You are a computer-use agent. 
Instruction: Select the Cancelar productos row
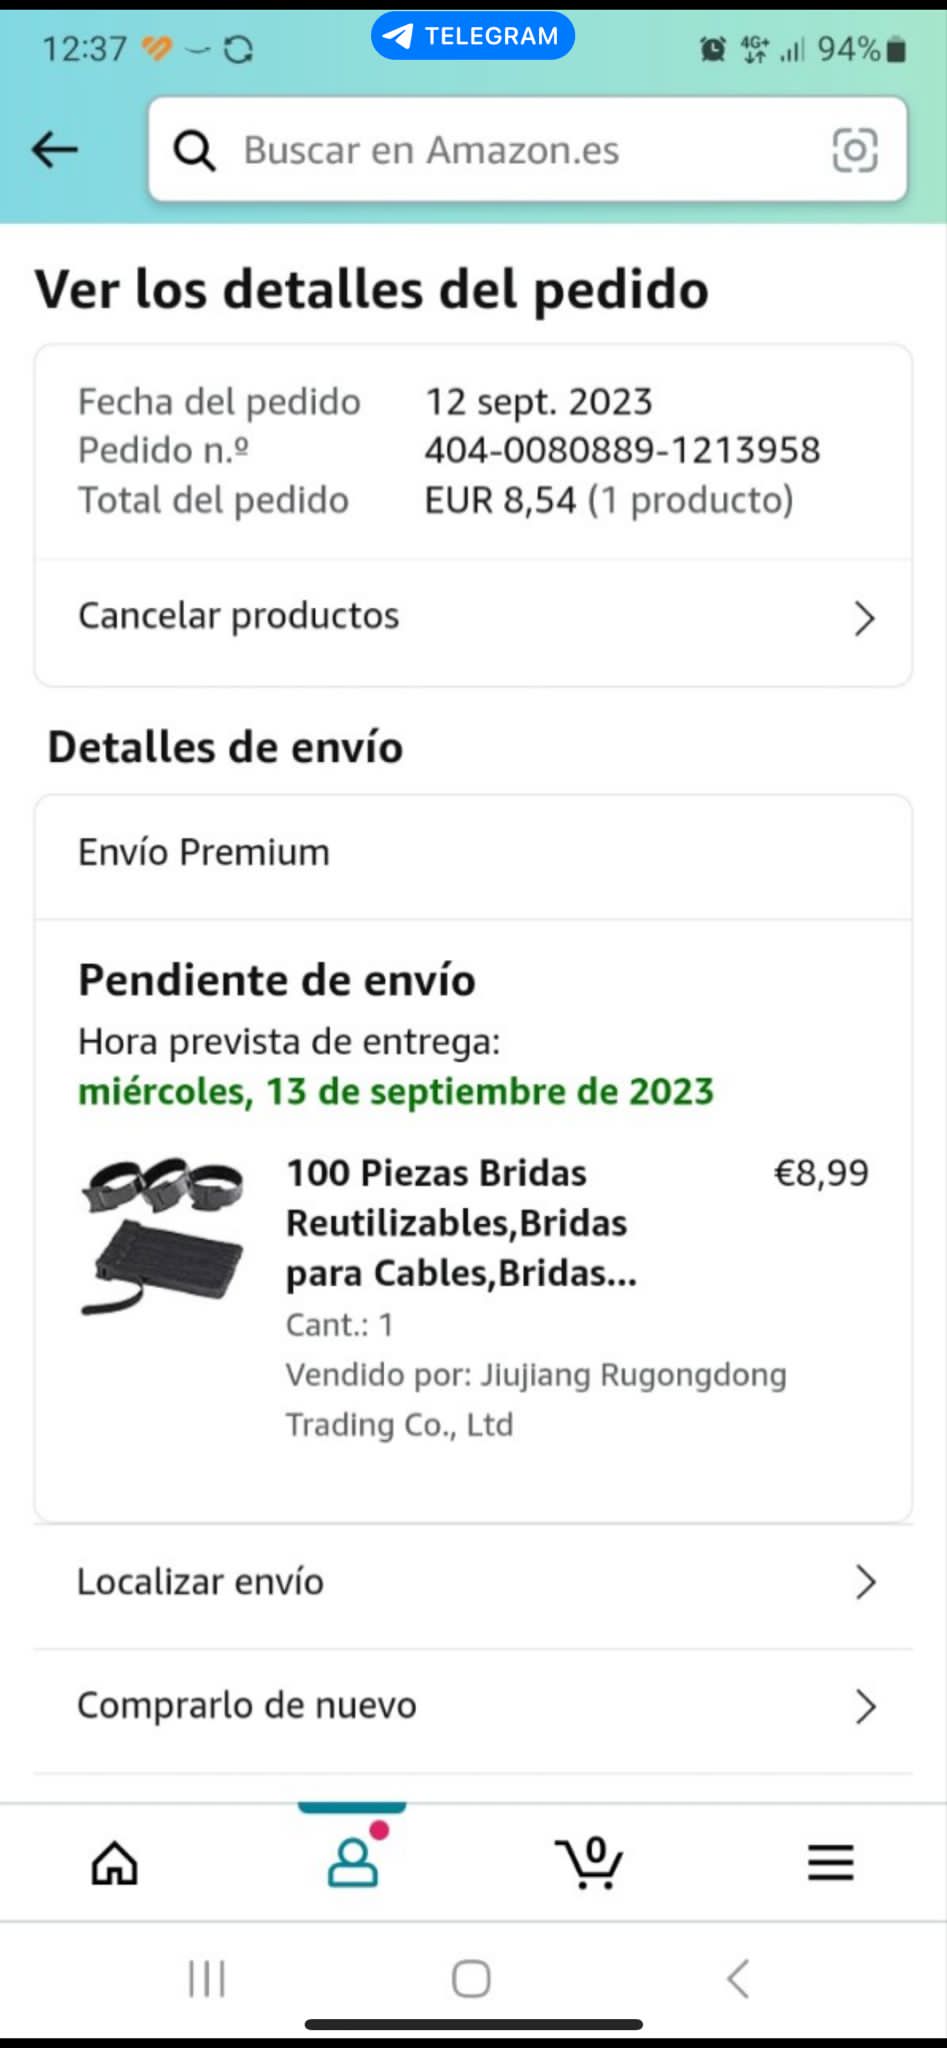[x=473, y=618]
